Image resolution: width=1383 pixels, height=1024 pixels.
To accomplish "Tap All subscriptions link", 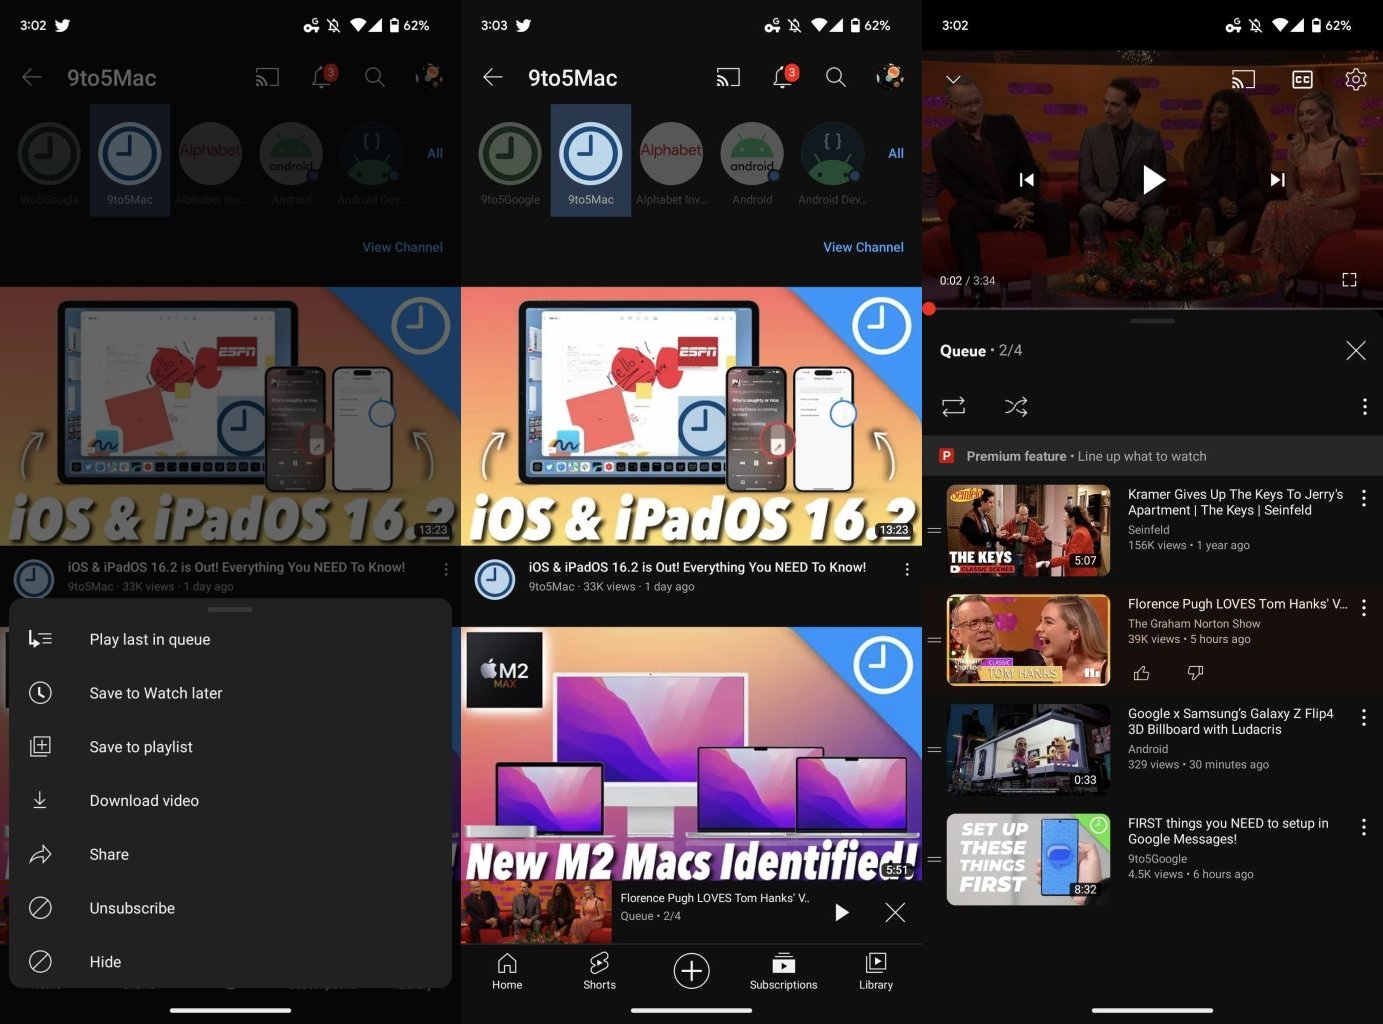I will point(896,153).
